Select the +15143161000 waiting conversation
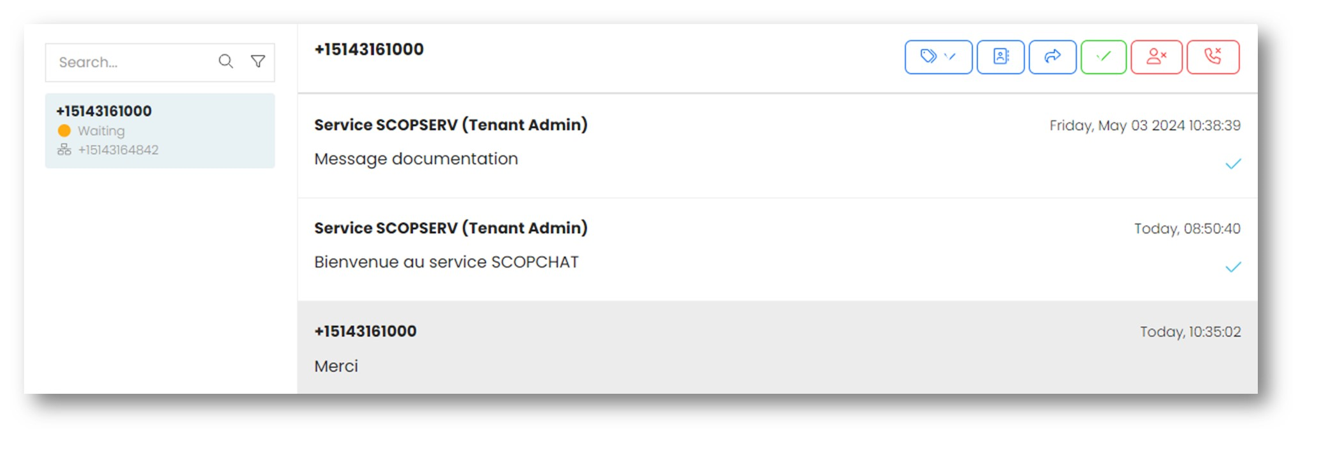1317x463 pixels. [x=160, y=130]
